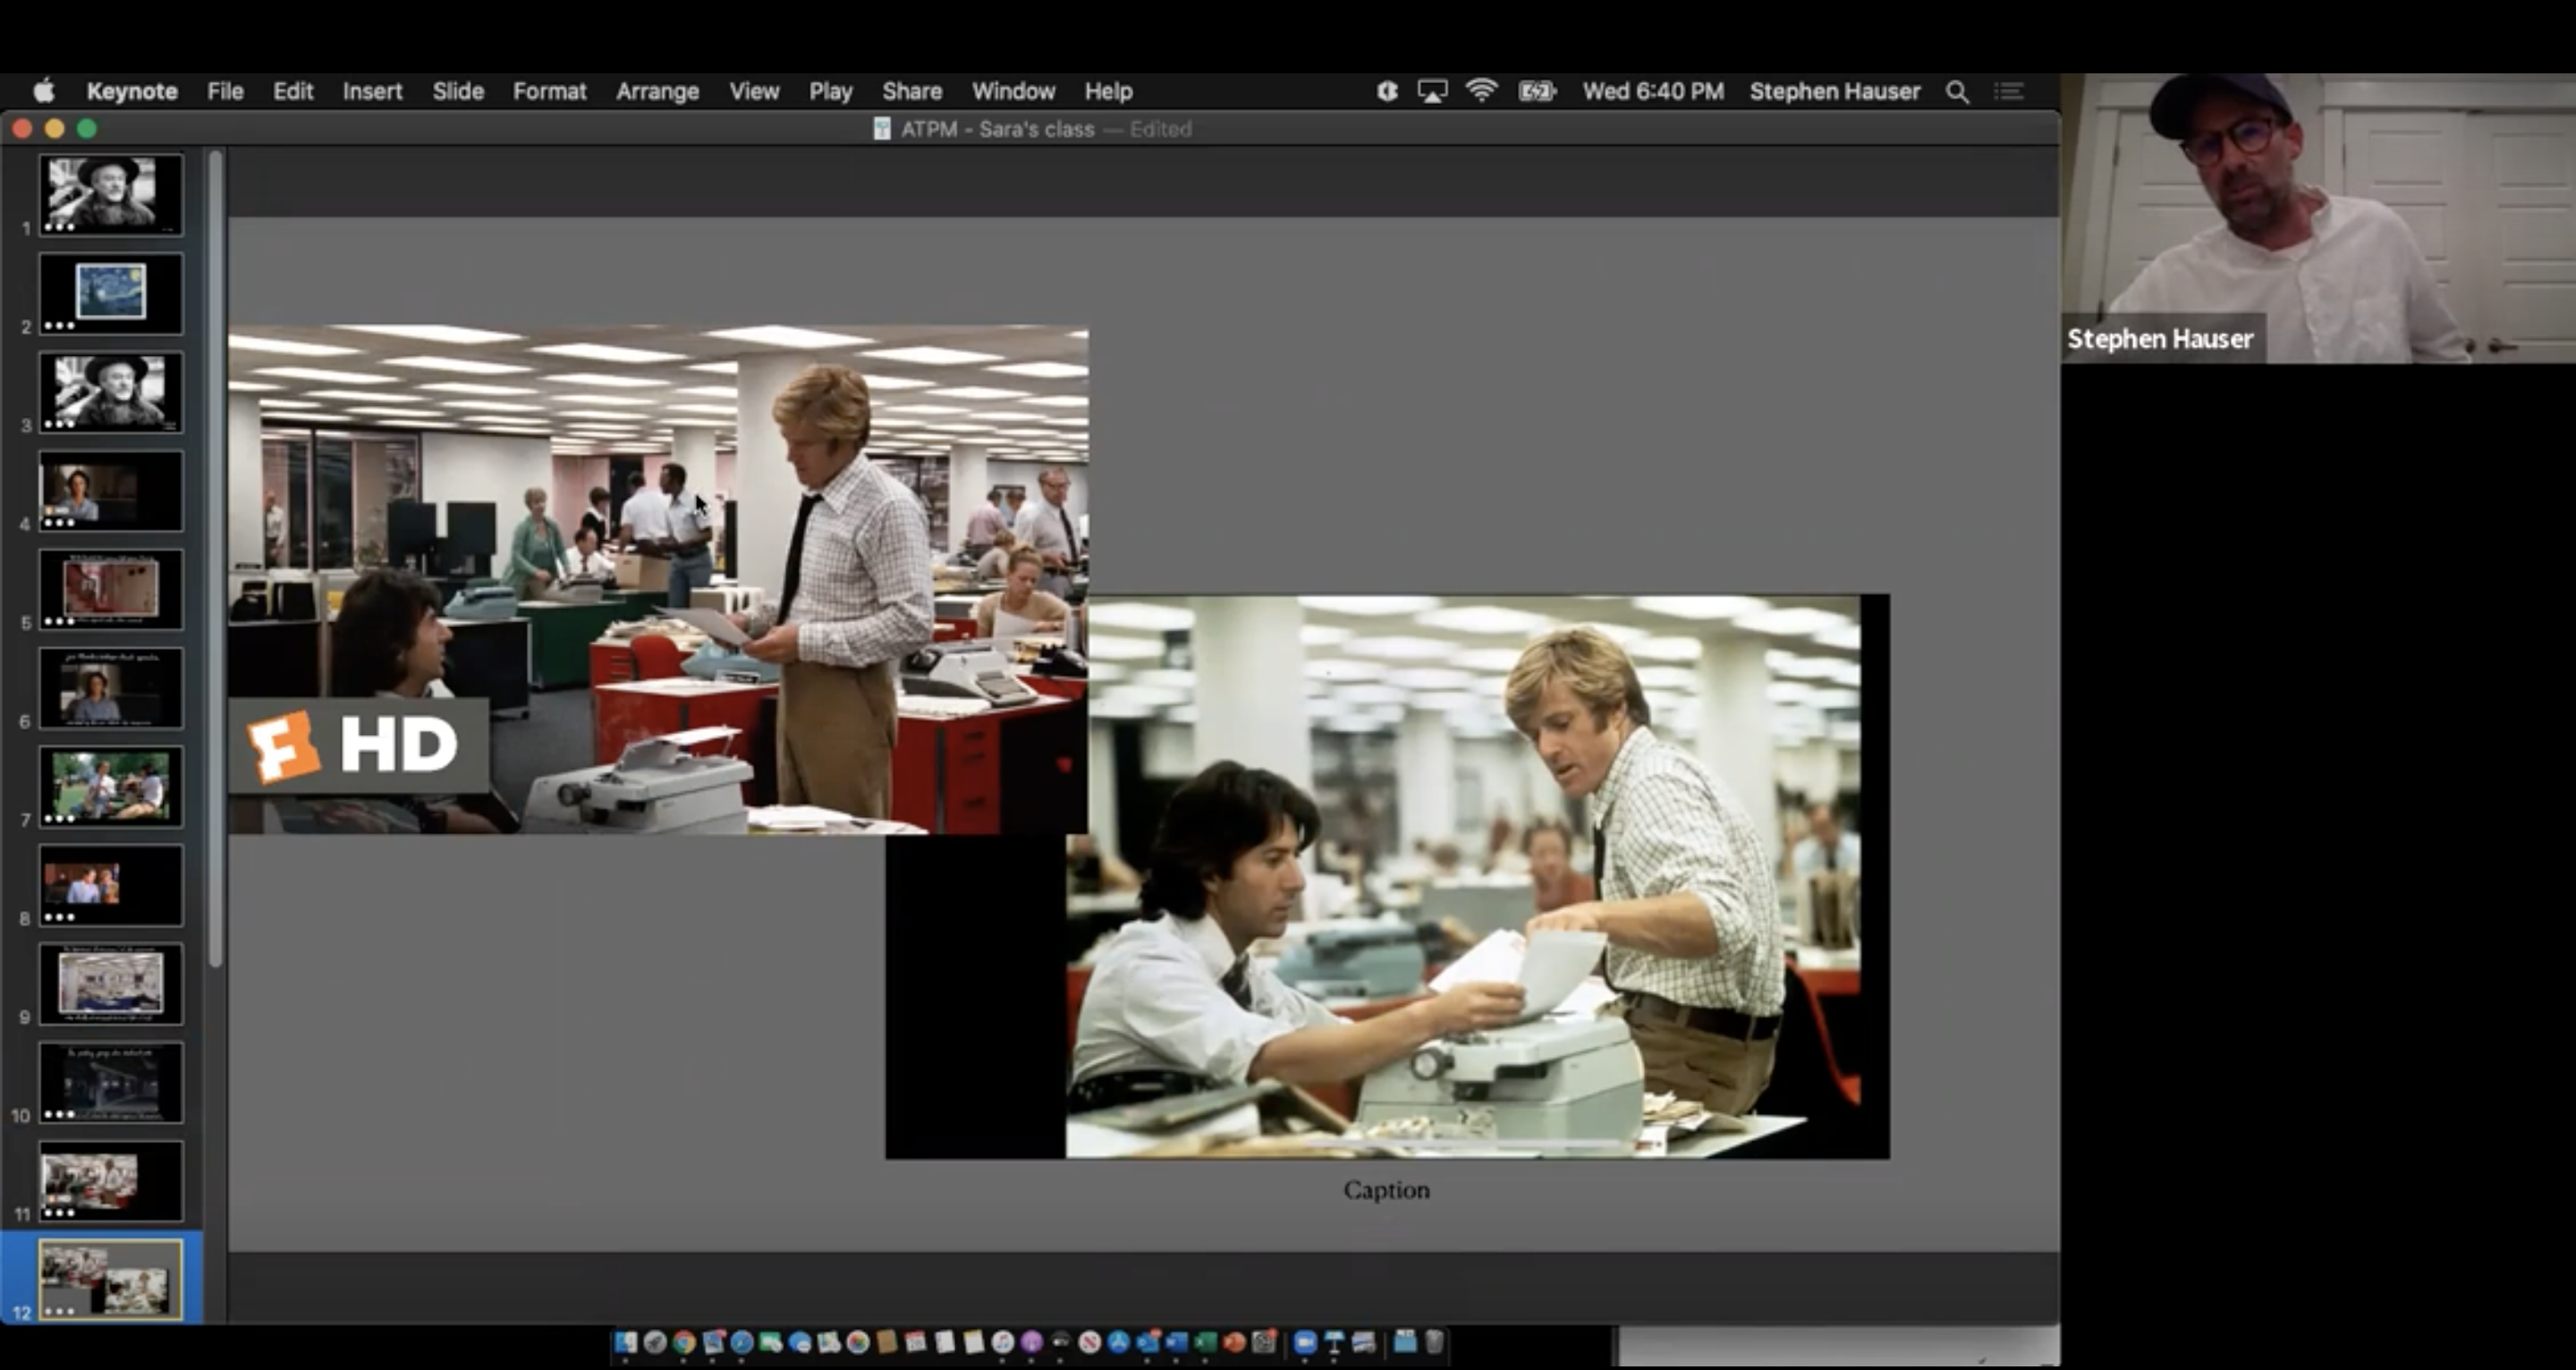Viewport: 2576px width, 1370px height.
Task: Open the Arrange menu
Action: 657,92
